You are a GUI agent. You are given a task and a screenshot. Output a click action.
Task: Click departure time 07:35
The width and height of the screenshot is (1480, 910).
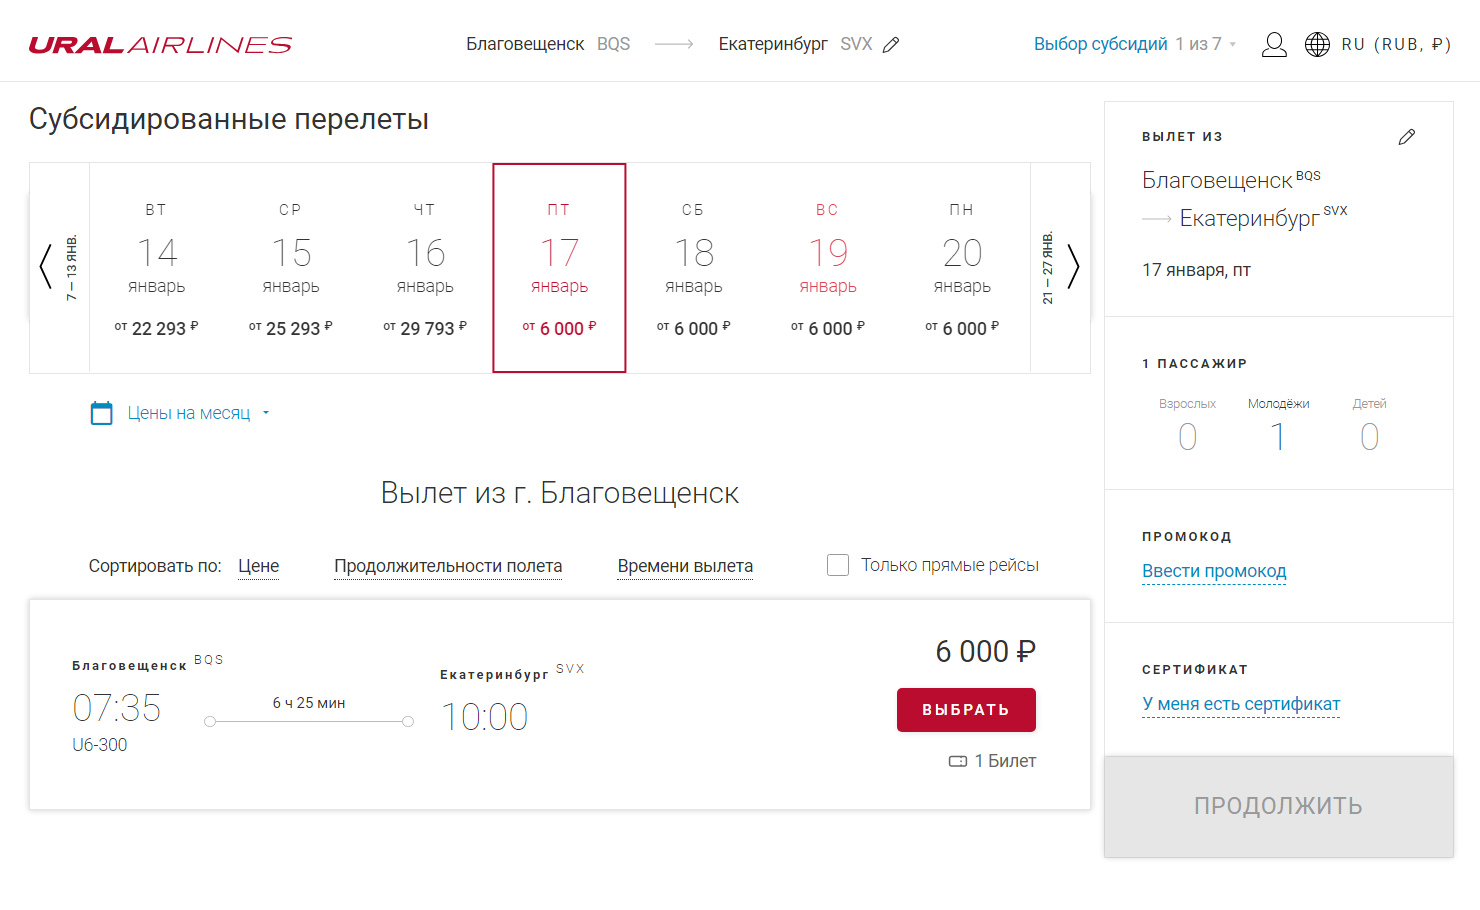pos(116,708)
